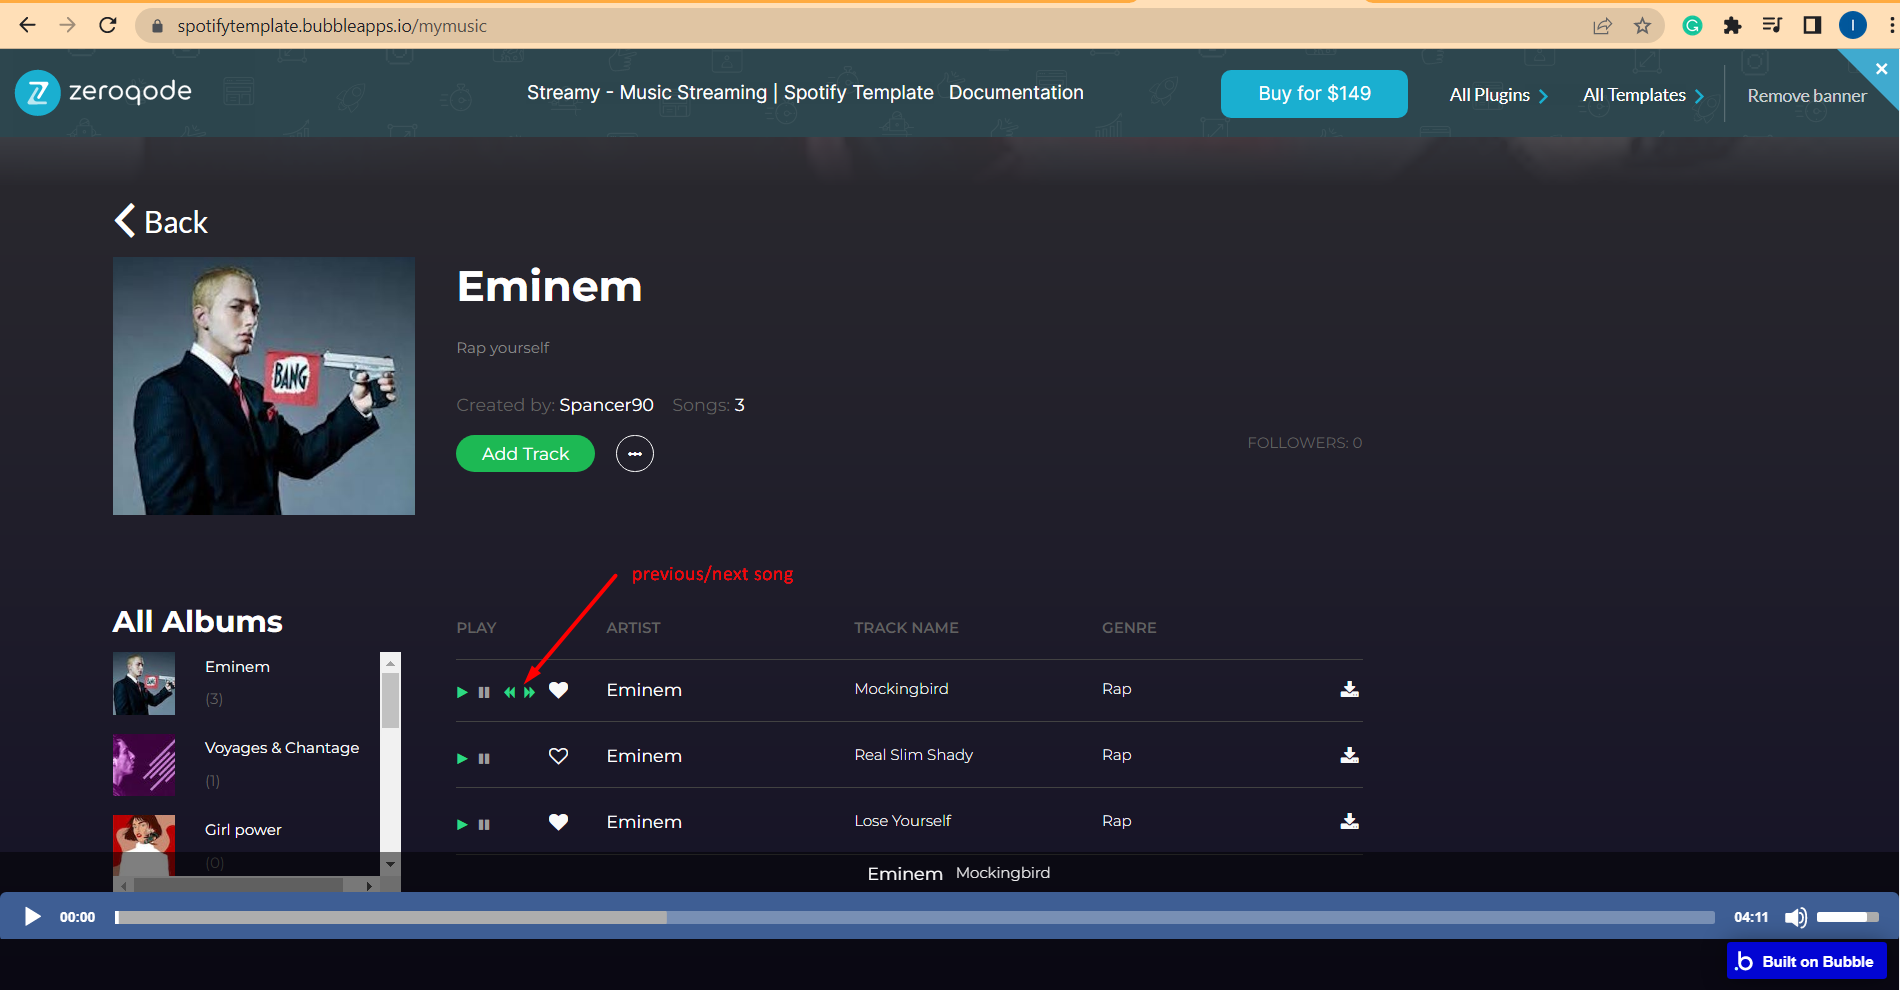The image size is (1900, 990).
Task: Click the albums list scroll down arrow
Action: pyautogui.click(x=391, y=864)
